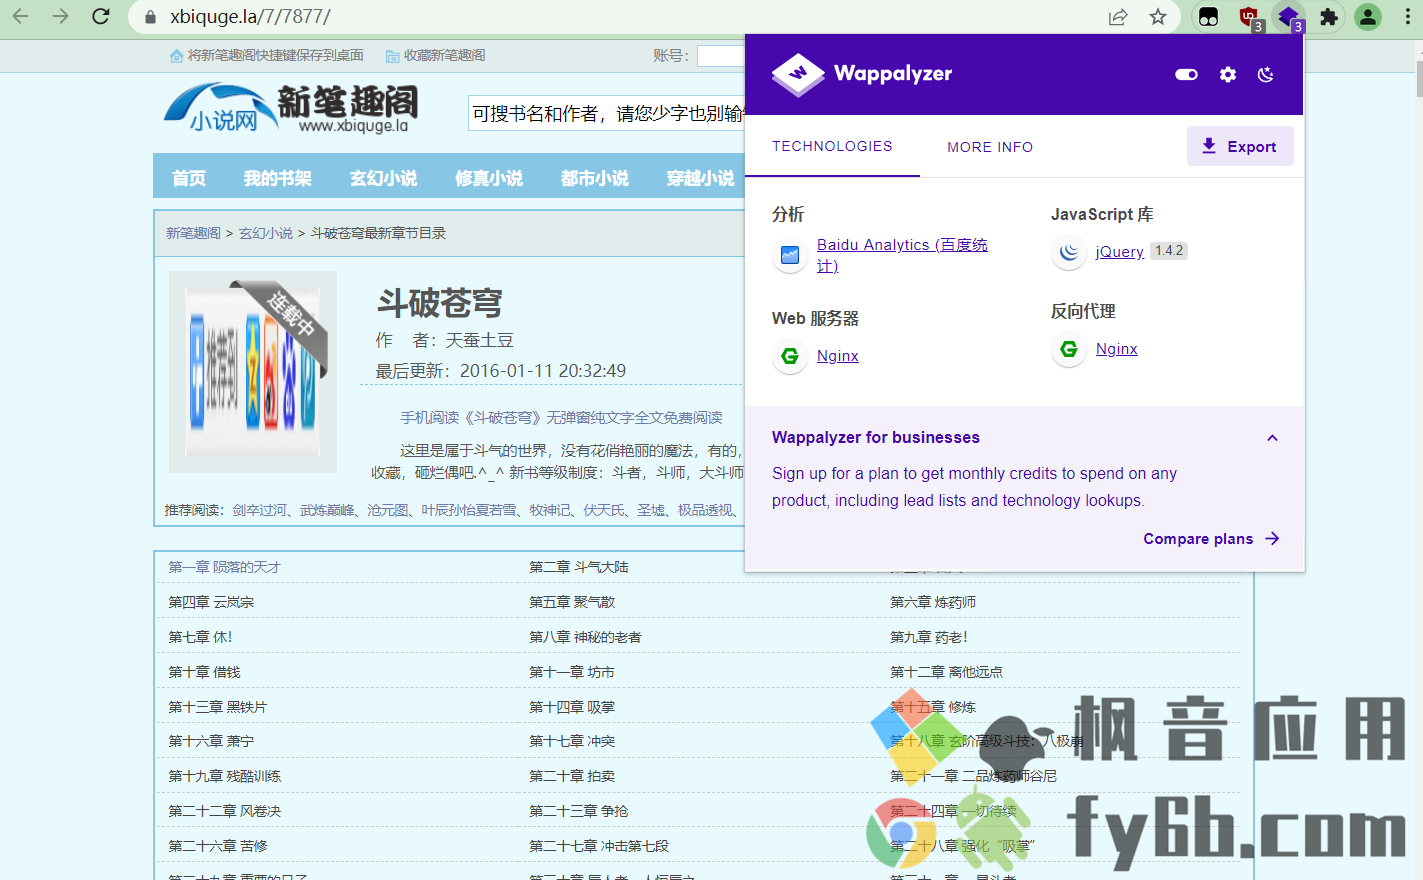Open the Extensions puzzle-piece menu
The image size is (1423, 880).
(1329, 16)
